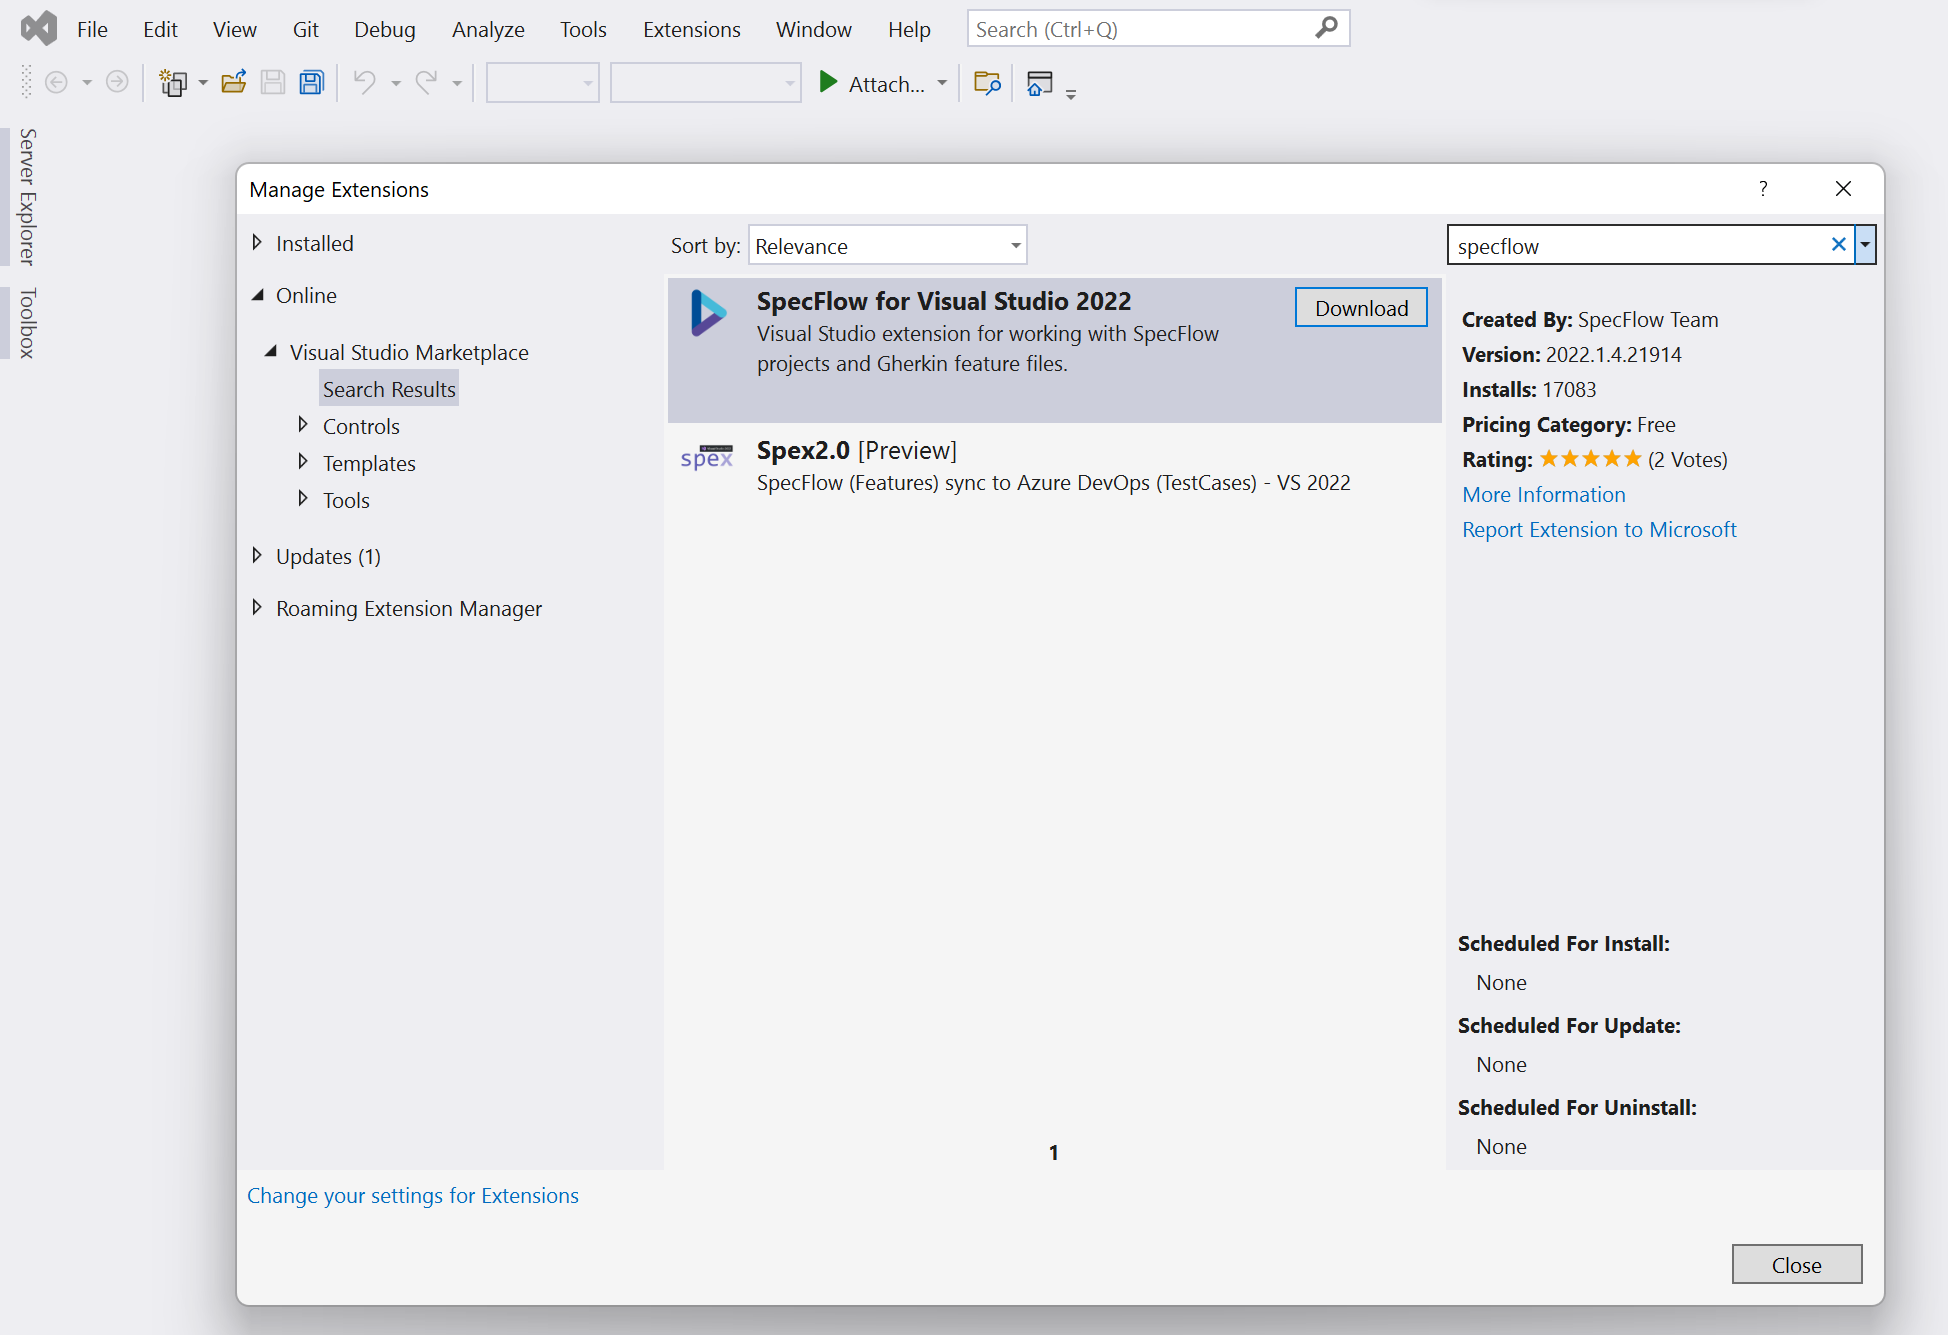This screenshot has width=1948, height=1335.
Task: Click the dialog help question mark
Action: 1763,189
